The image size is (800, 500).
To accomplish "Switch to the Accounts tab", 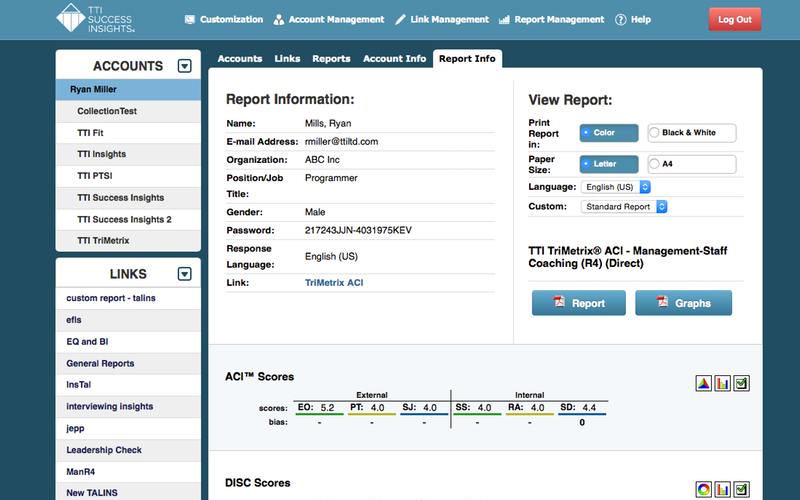I will tap(240, 59).
